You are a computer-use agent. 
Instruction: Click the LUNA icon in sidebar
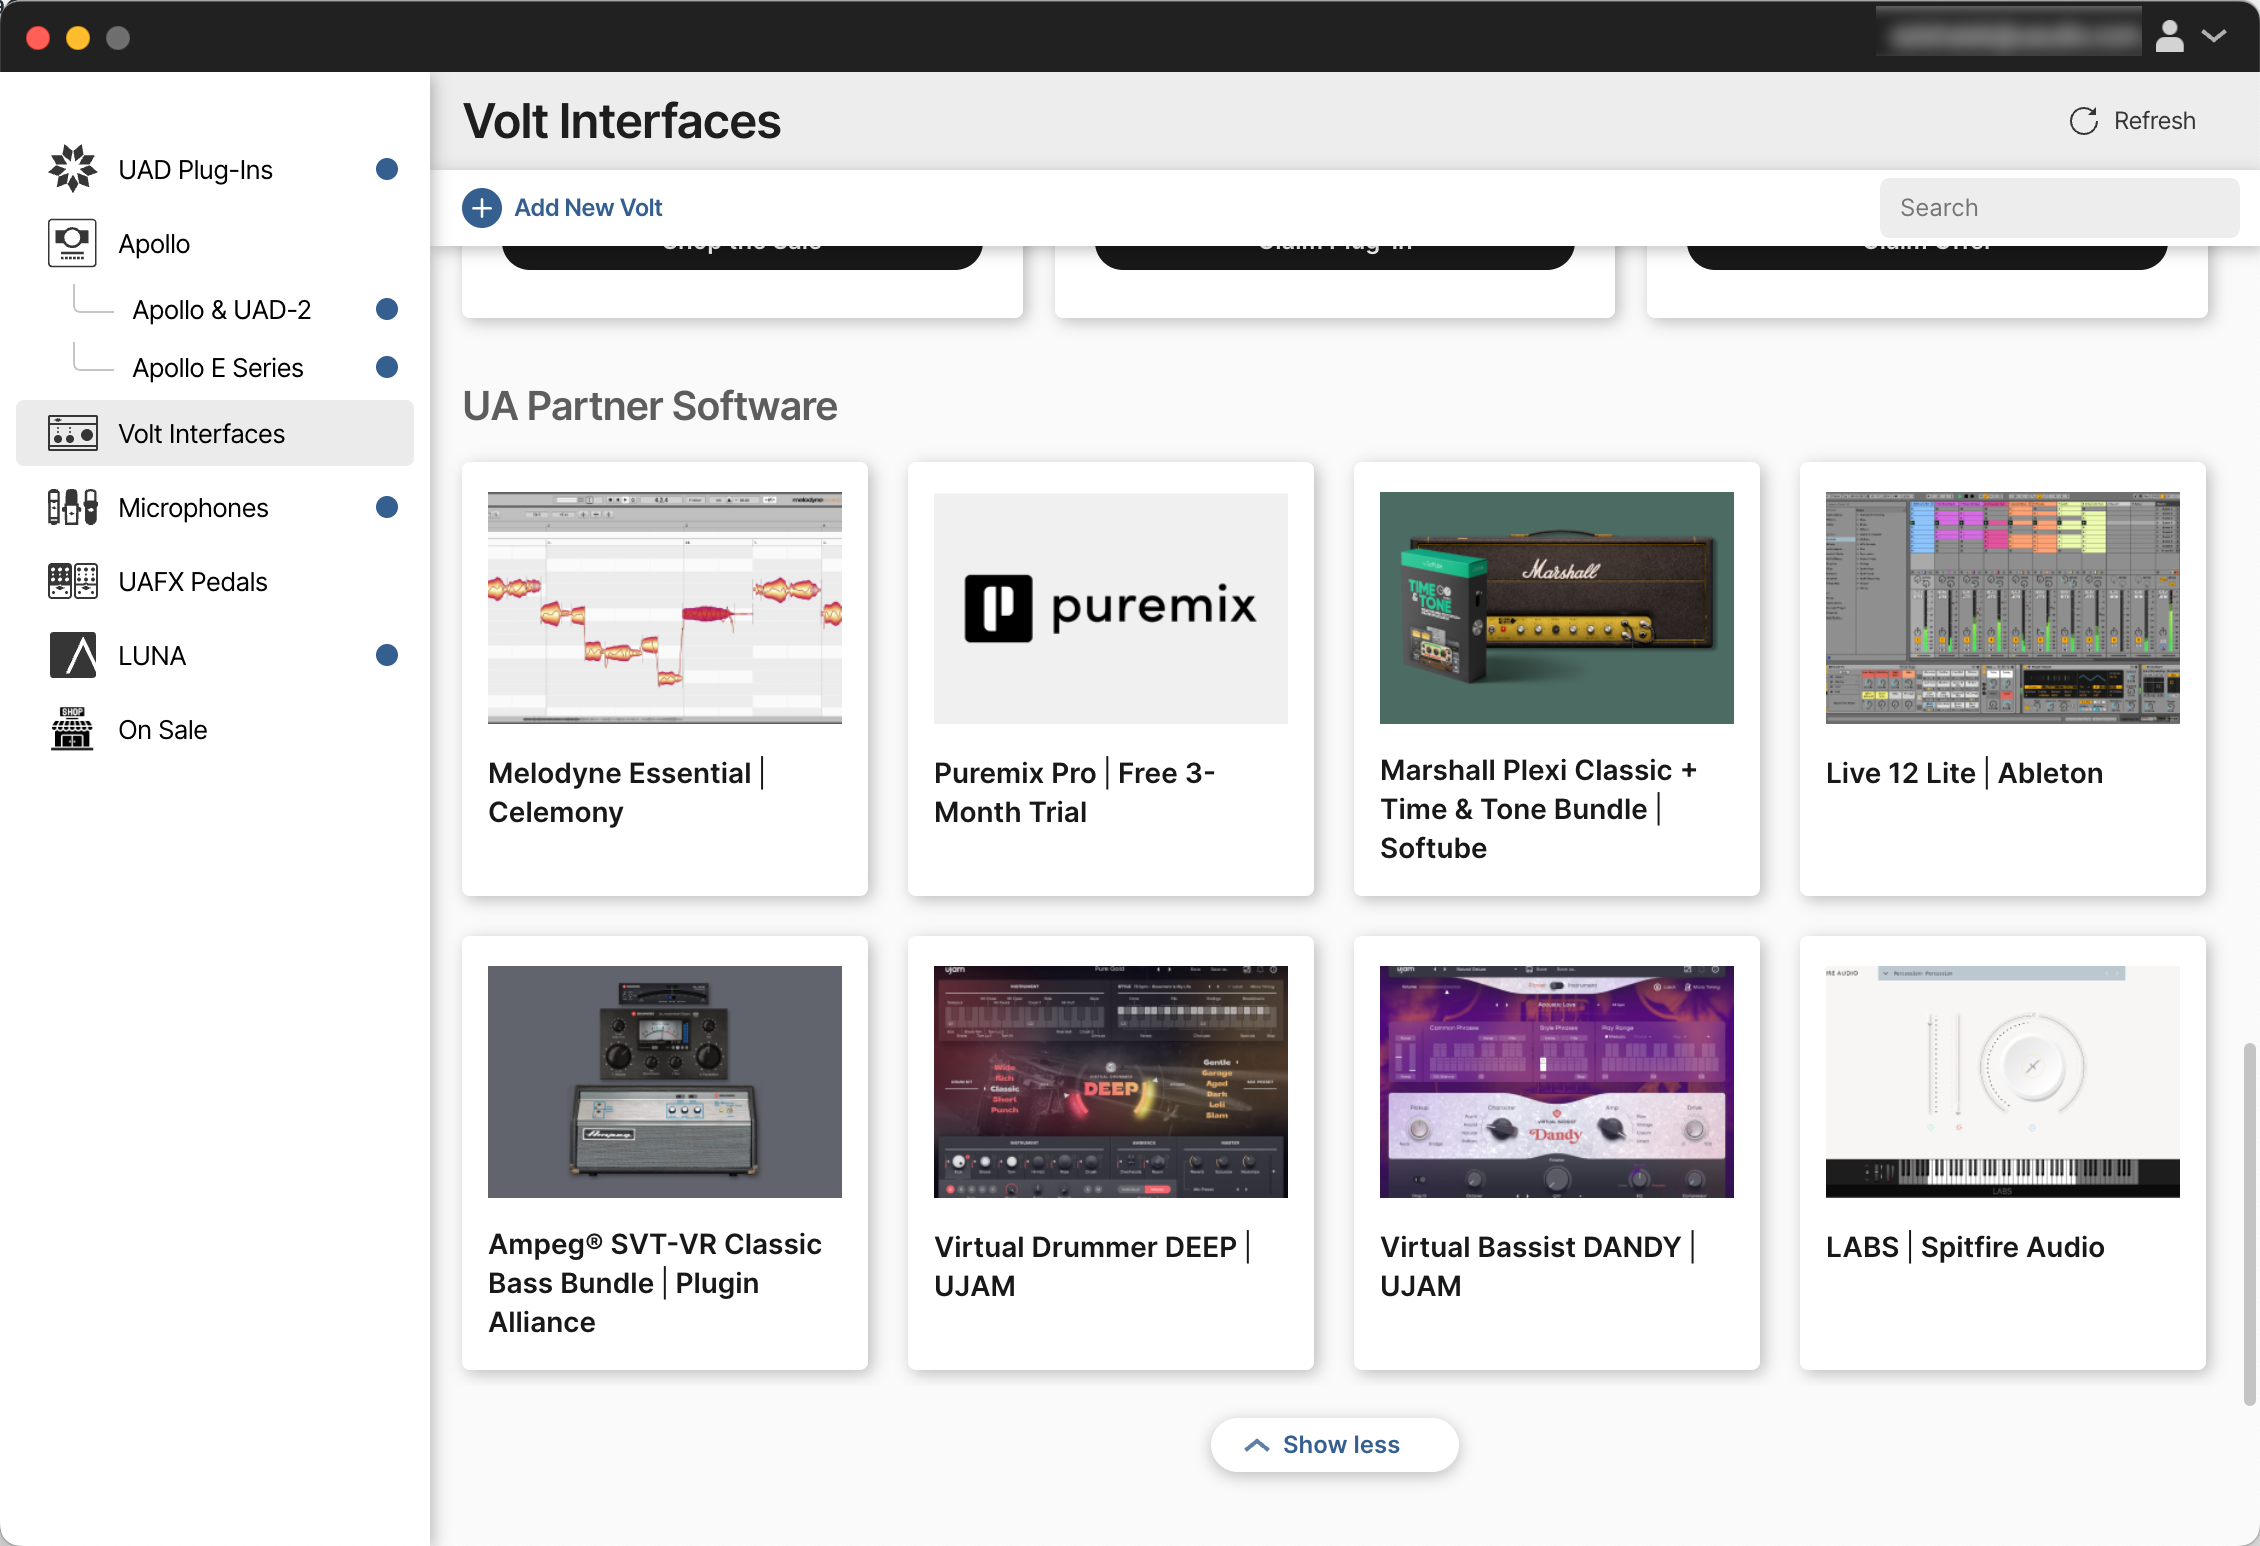[72, 655]
